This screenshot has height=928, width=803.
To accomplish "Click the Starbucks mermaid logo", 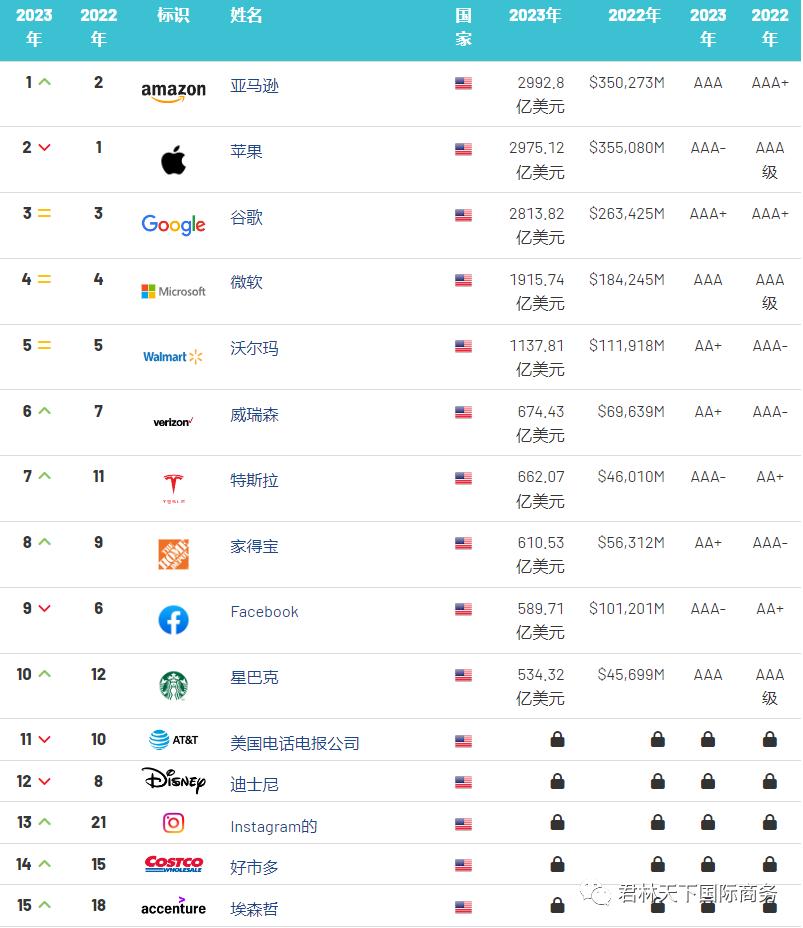I will [x=172, y=686].
